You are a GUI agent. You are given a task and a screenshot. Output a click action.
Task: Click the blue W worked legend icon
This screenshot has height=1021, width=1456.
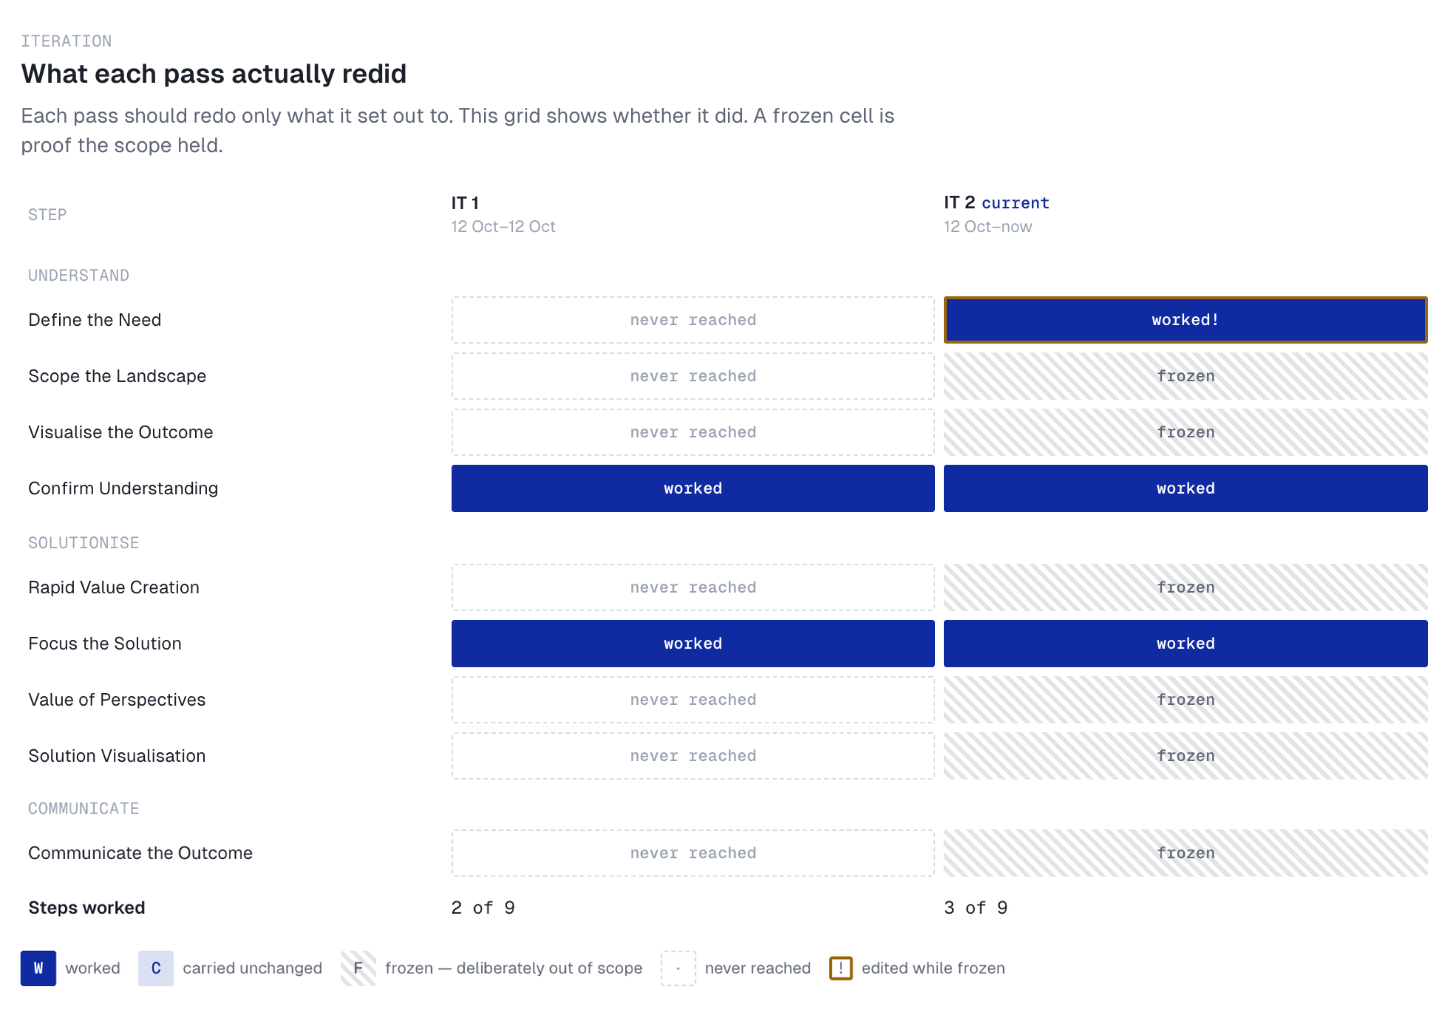point(38,968)
